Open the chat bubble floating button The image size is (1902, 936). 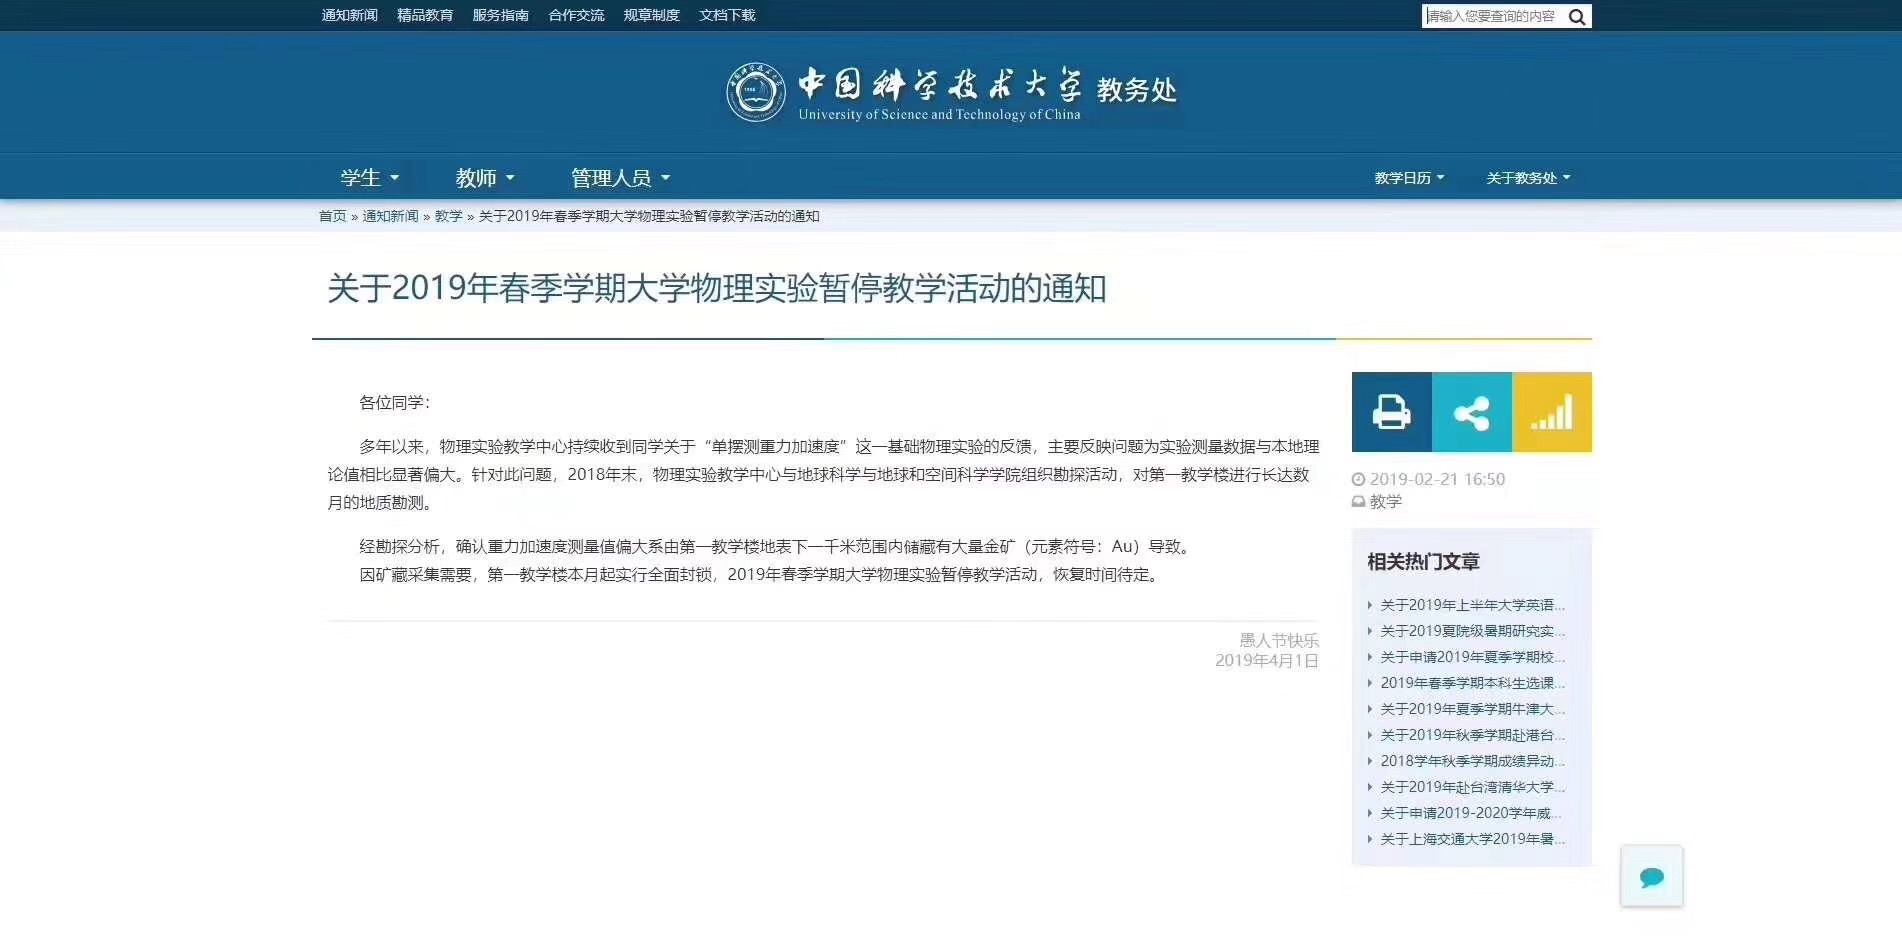click(x=1651, y=877)
